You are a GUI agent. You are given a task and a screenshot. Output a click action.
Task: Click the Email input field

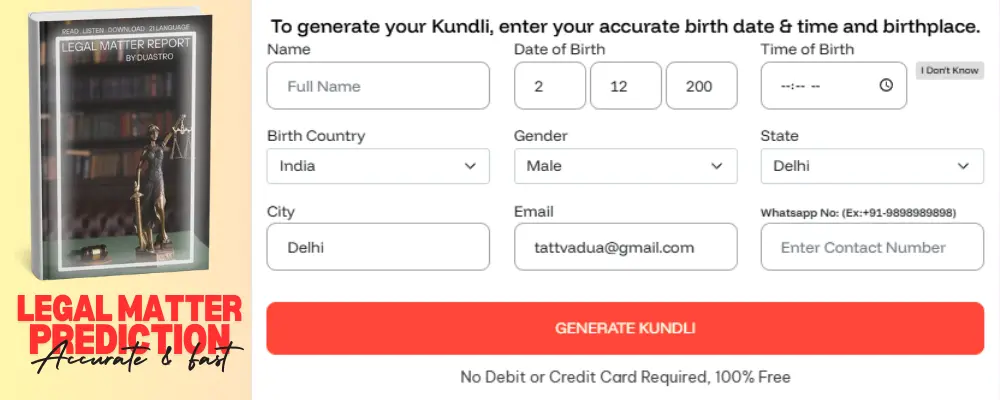pyautogui.click(x=625, y=247)
